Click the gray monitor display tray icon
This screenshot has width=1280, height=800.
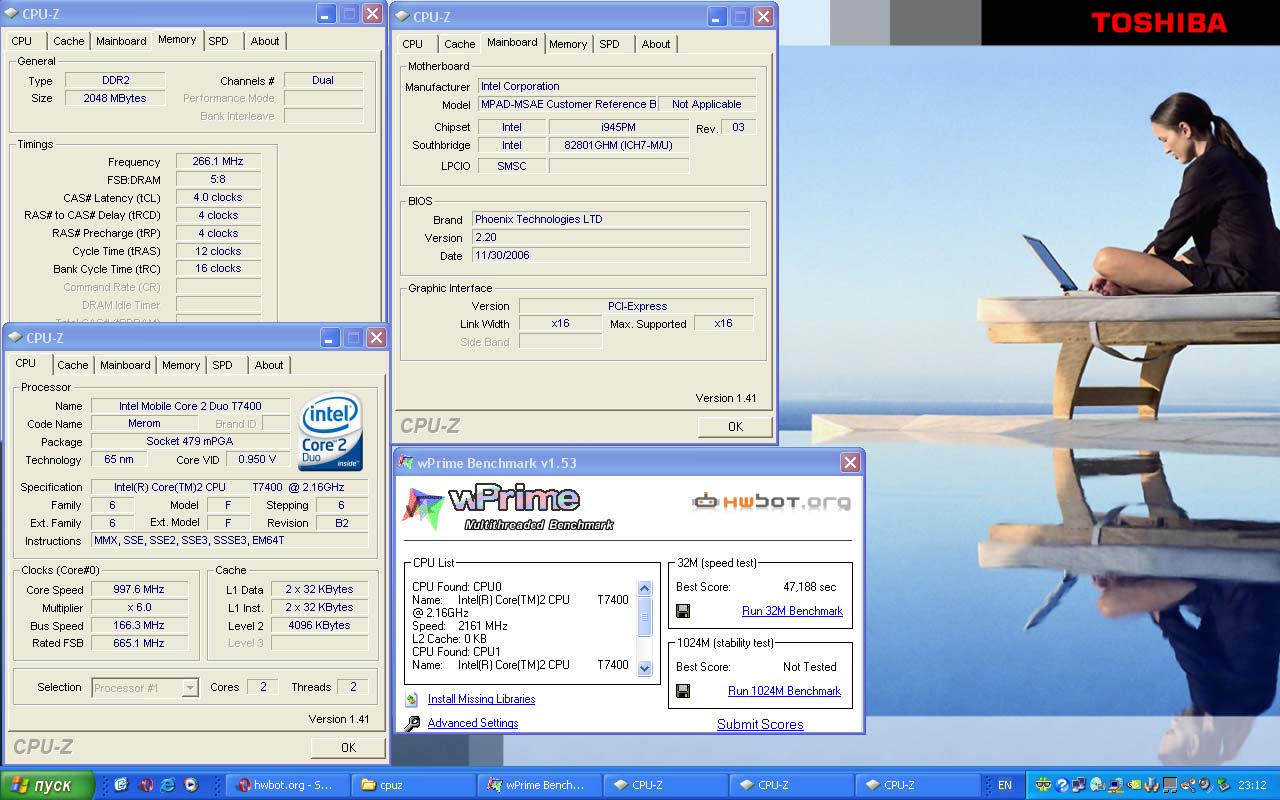pyautogui.click(x=1170, y=785)
